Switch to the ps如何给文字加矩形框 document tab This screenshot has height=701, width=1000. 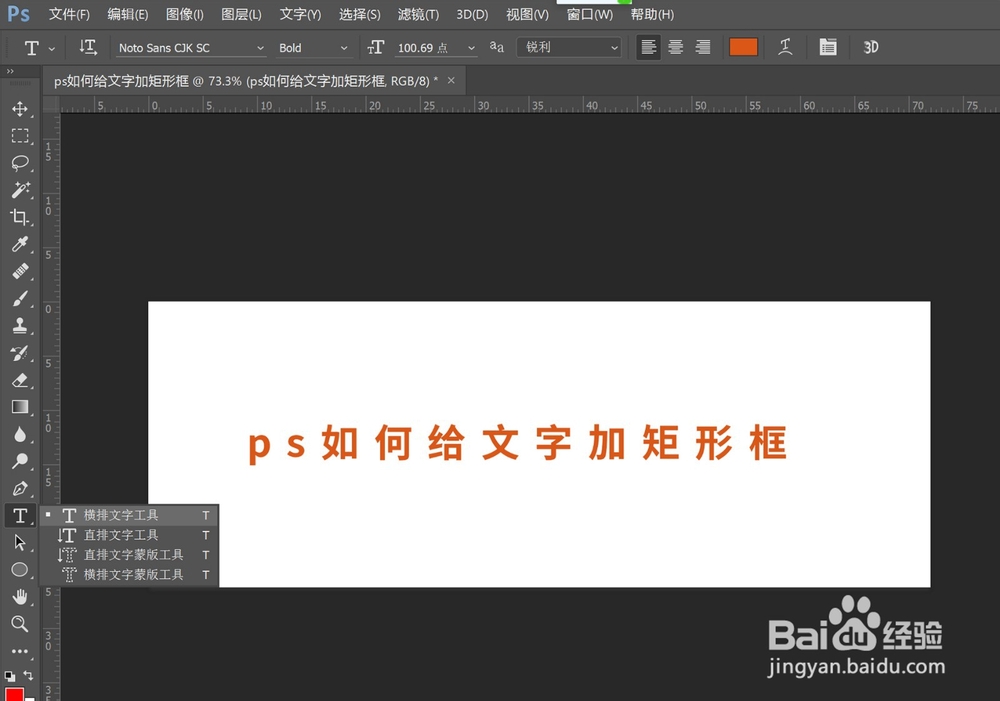tap(246, 81)
